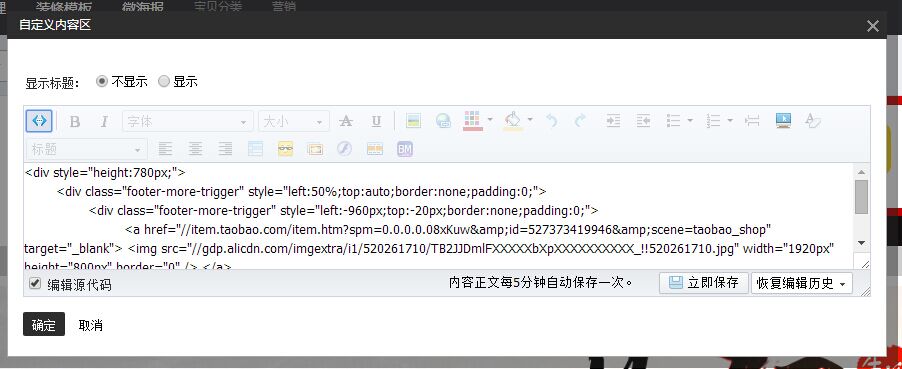902x369 pixels.
Task: Decrease indent of the paragraph
Action: 643,120
